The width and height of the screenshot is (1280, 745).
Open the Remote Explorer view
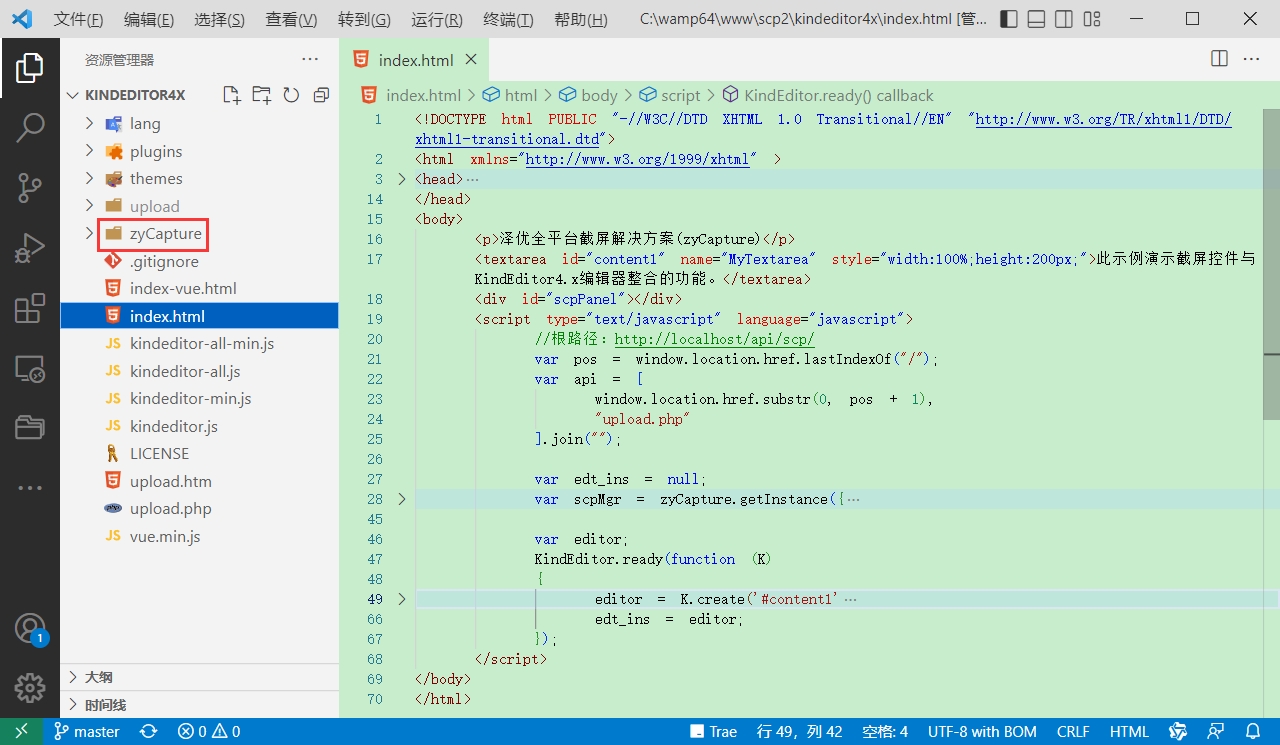point(30,369)
